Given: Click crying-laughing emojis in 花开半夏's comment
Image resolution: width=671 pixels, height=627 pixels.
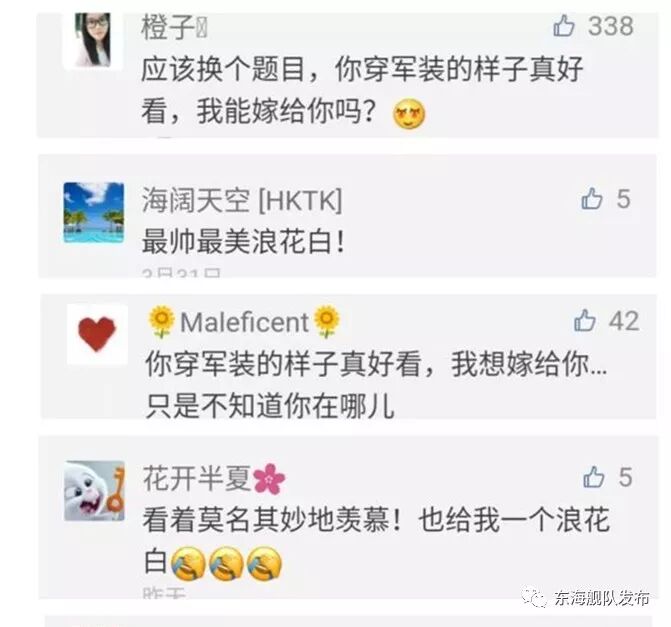Looking at the screenshot, I should [x=226, y=563].
